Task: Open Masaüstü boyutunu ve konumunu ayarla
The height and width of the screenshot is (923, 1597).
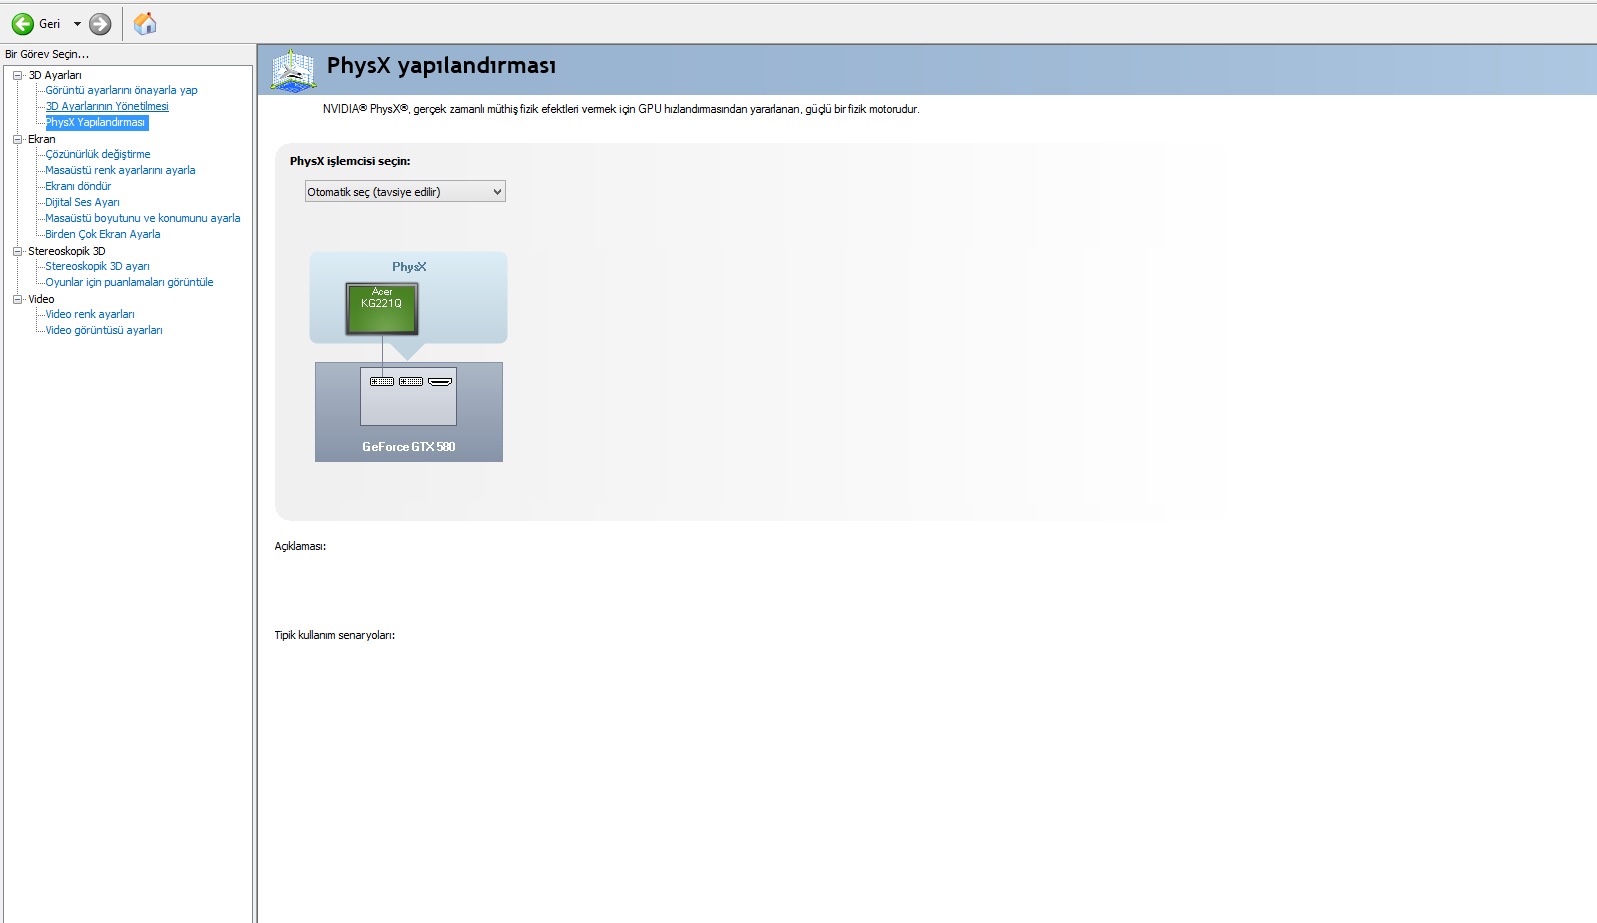Action: (x=143, y=218)
